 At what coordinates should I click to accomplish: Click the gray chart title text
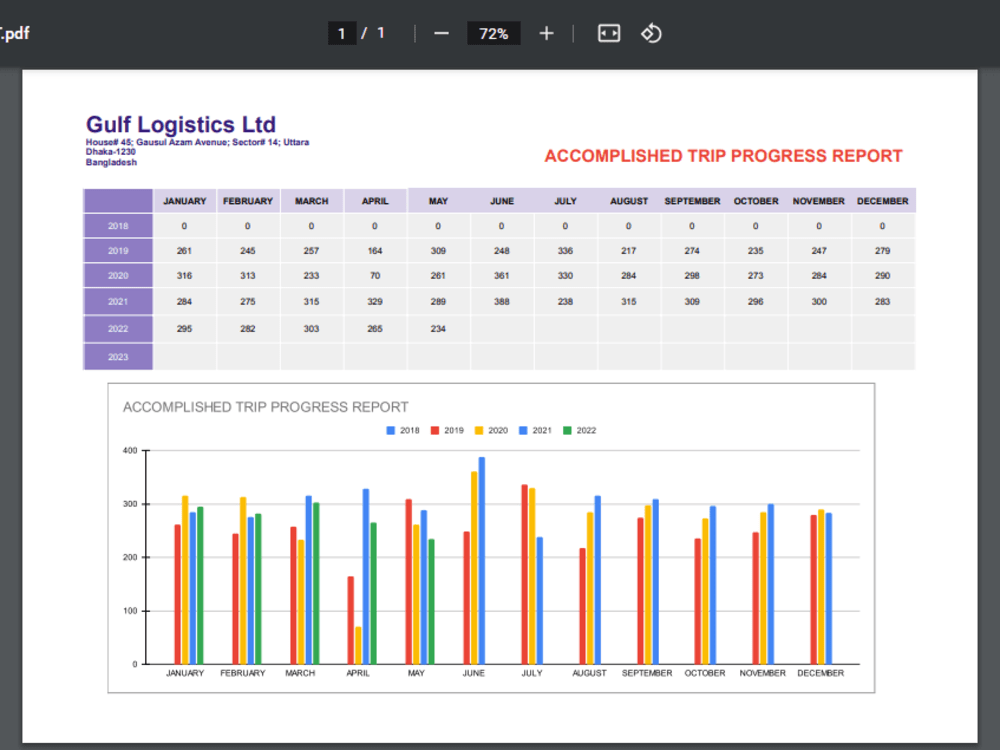(265, 407)
